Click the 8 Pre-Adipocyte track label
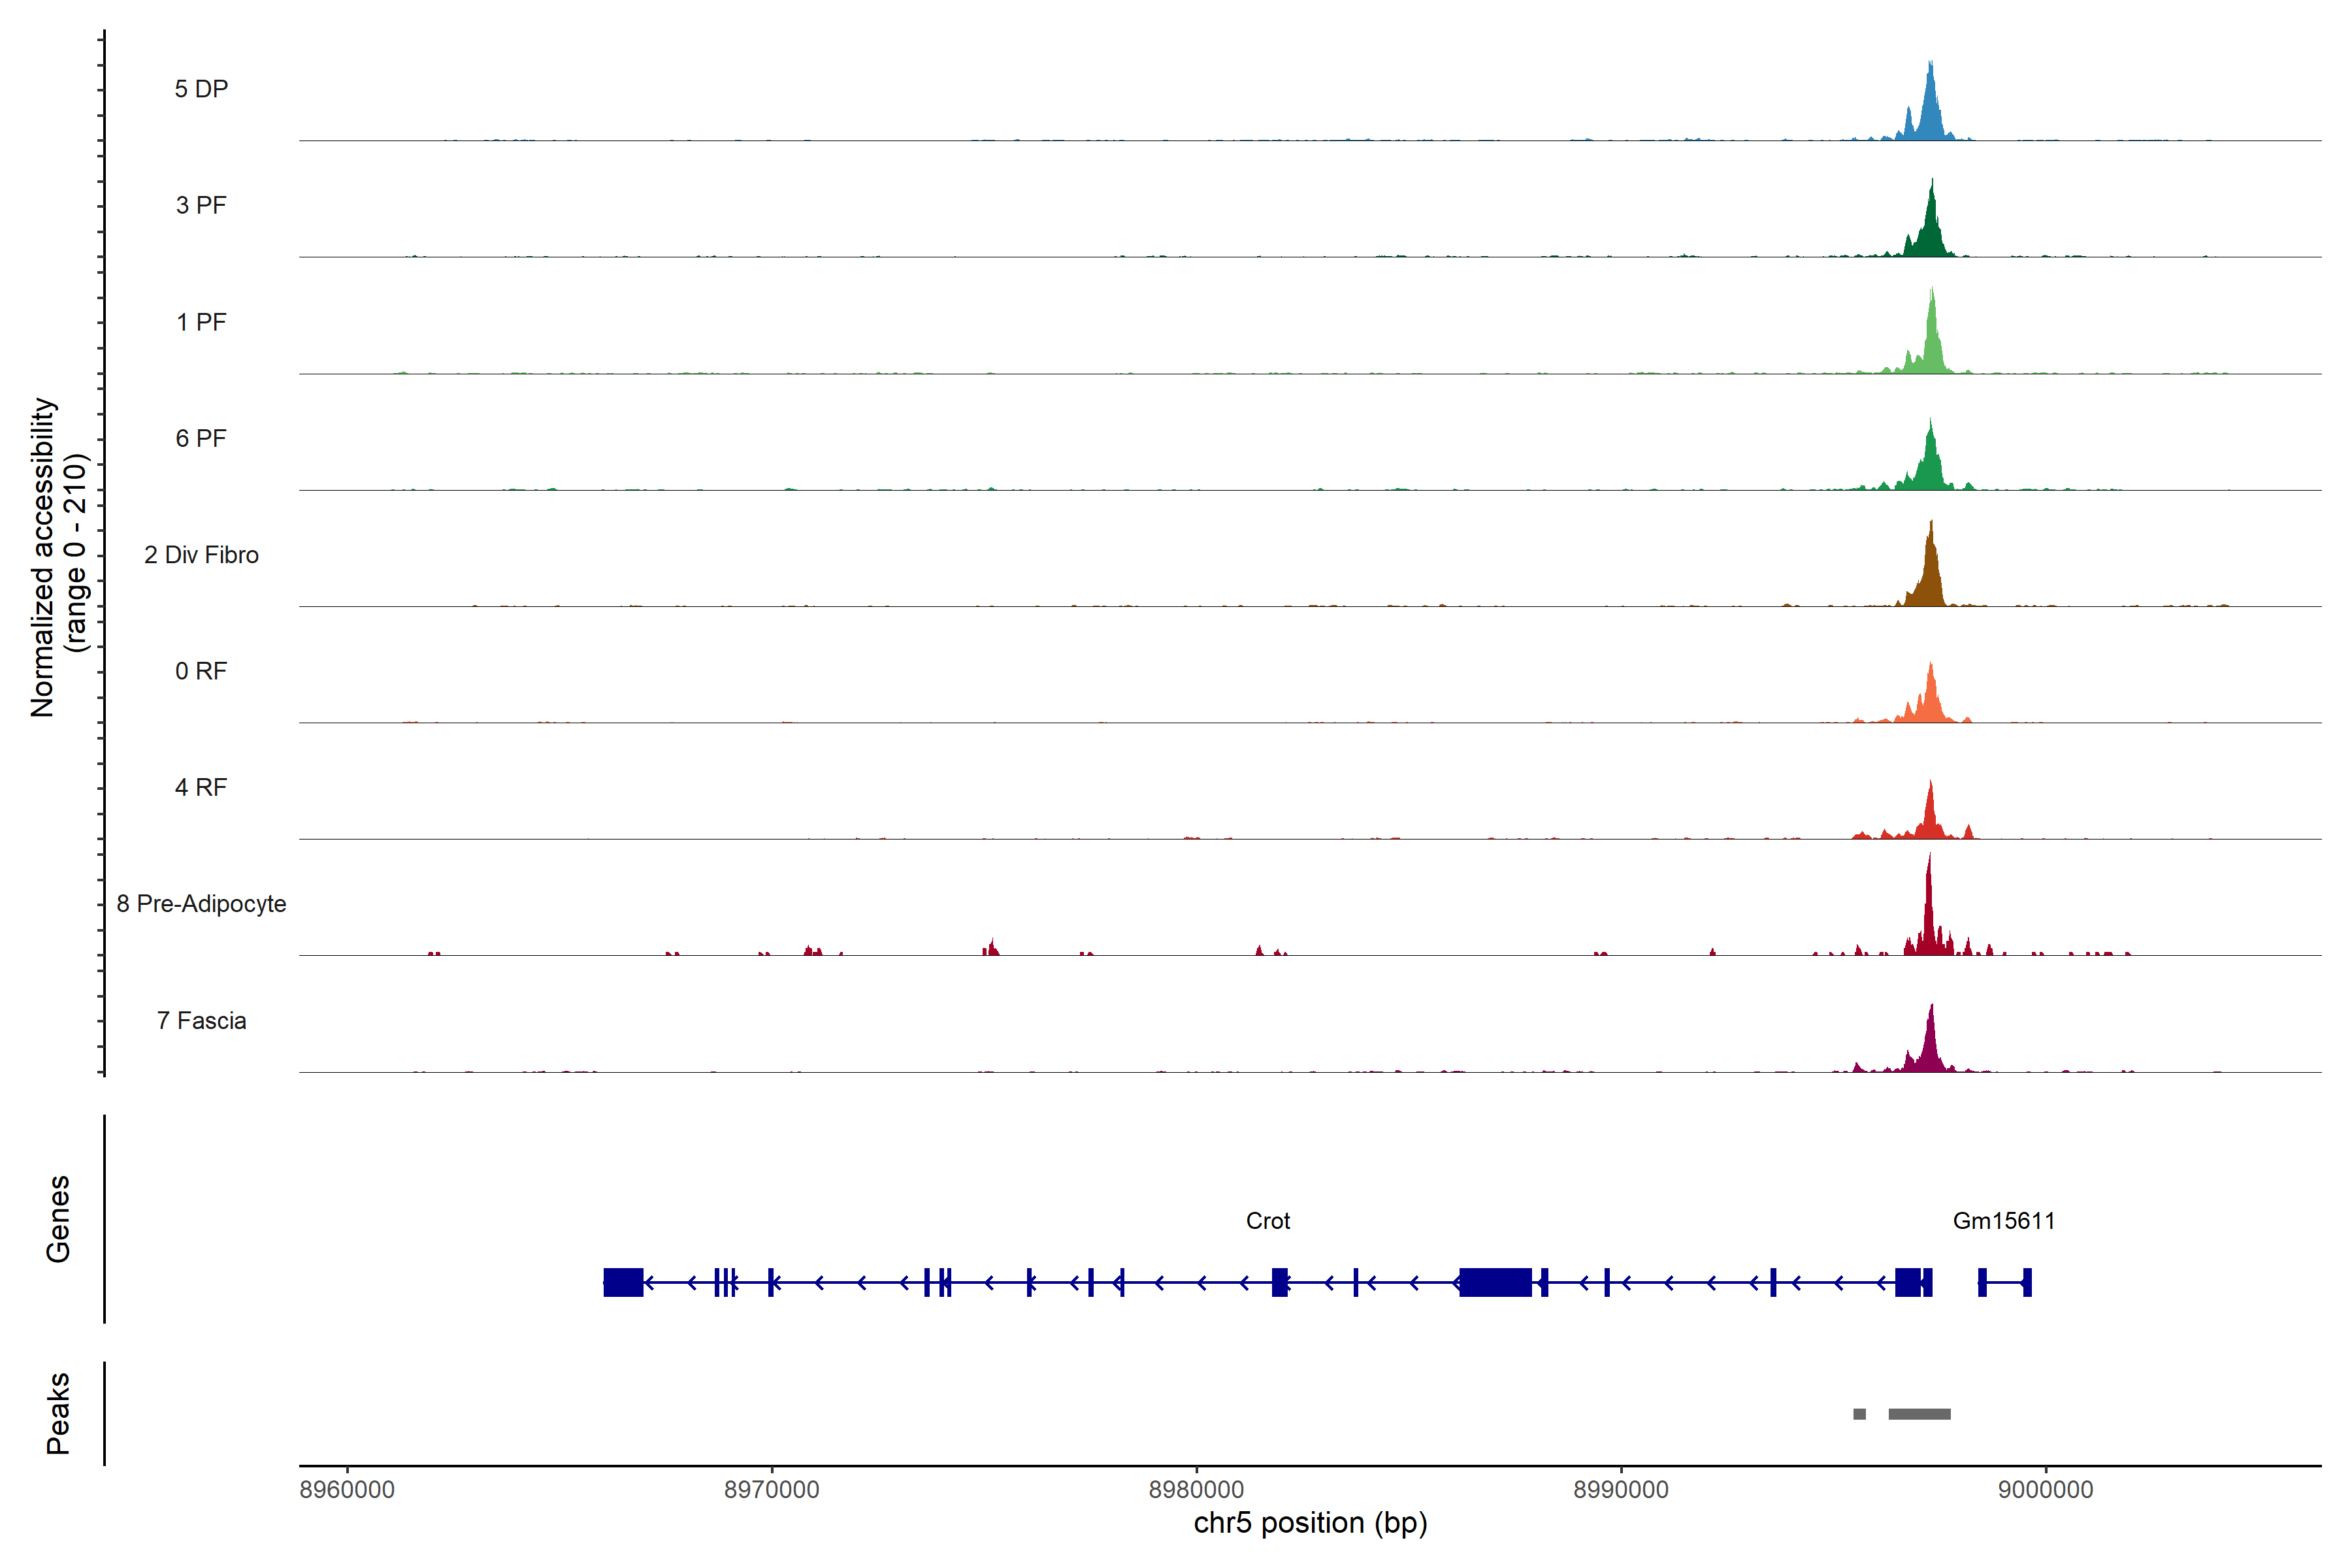 pos(201,903)
